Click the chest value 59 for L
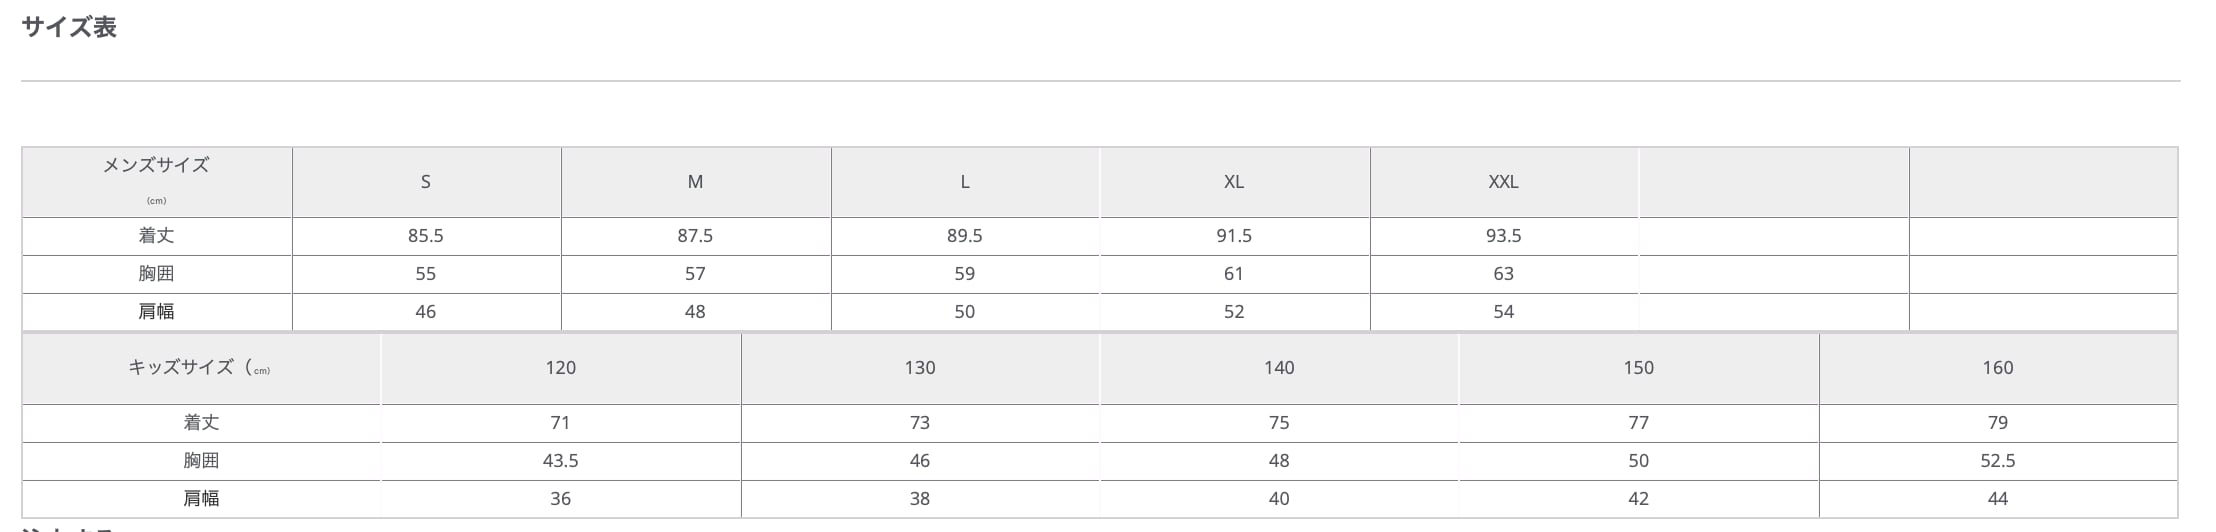This screenshot has width=2216, height=532. click(x=964, y=274)
